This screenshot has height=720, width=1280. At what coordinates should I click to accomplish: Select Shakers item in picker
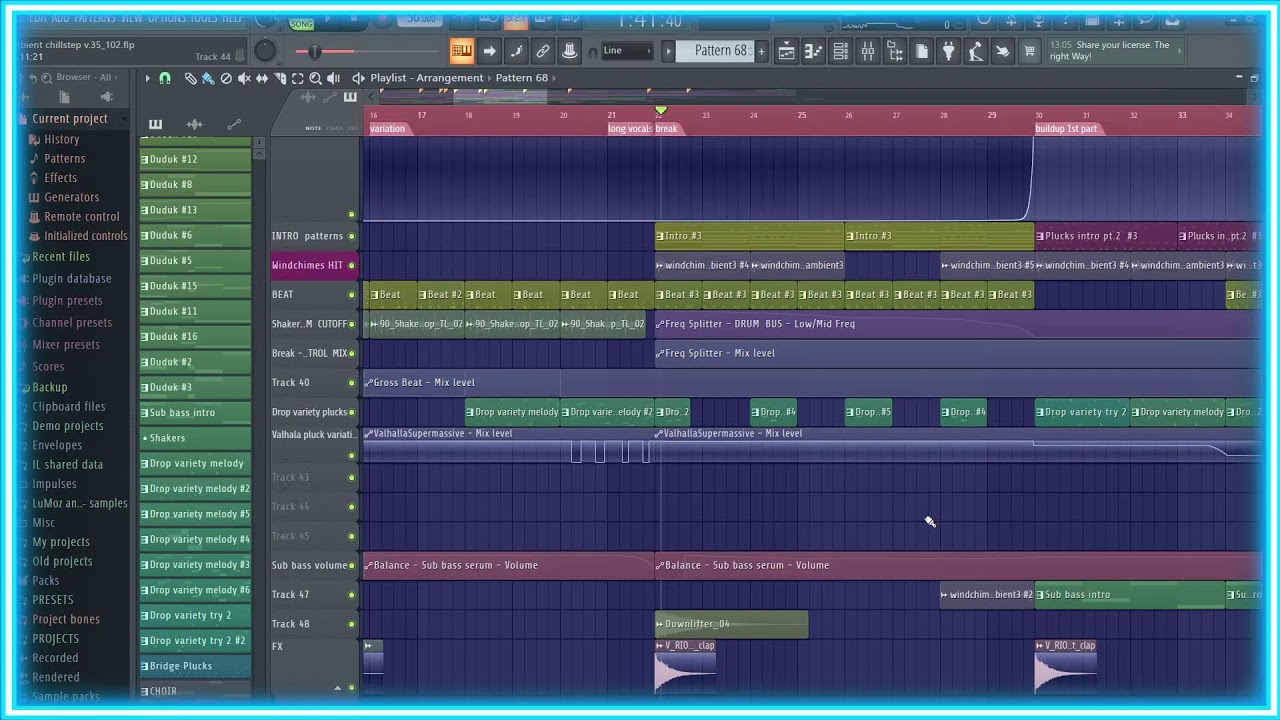(195, 439)
